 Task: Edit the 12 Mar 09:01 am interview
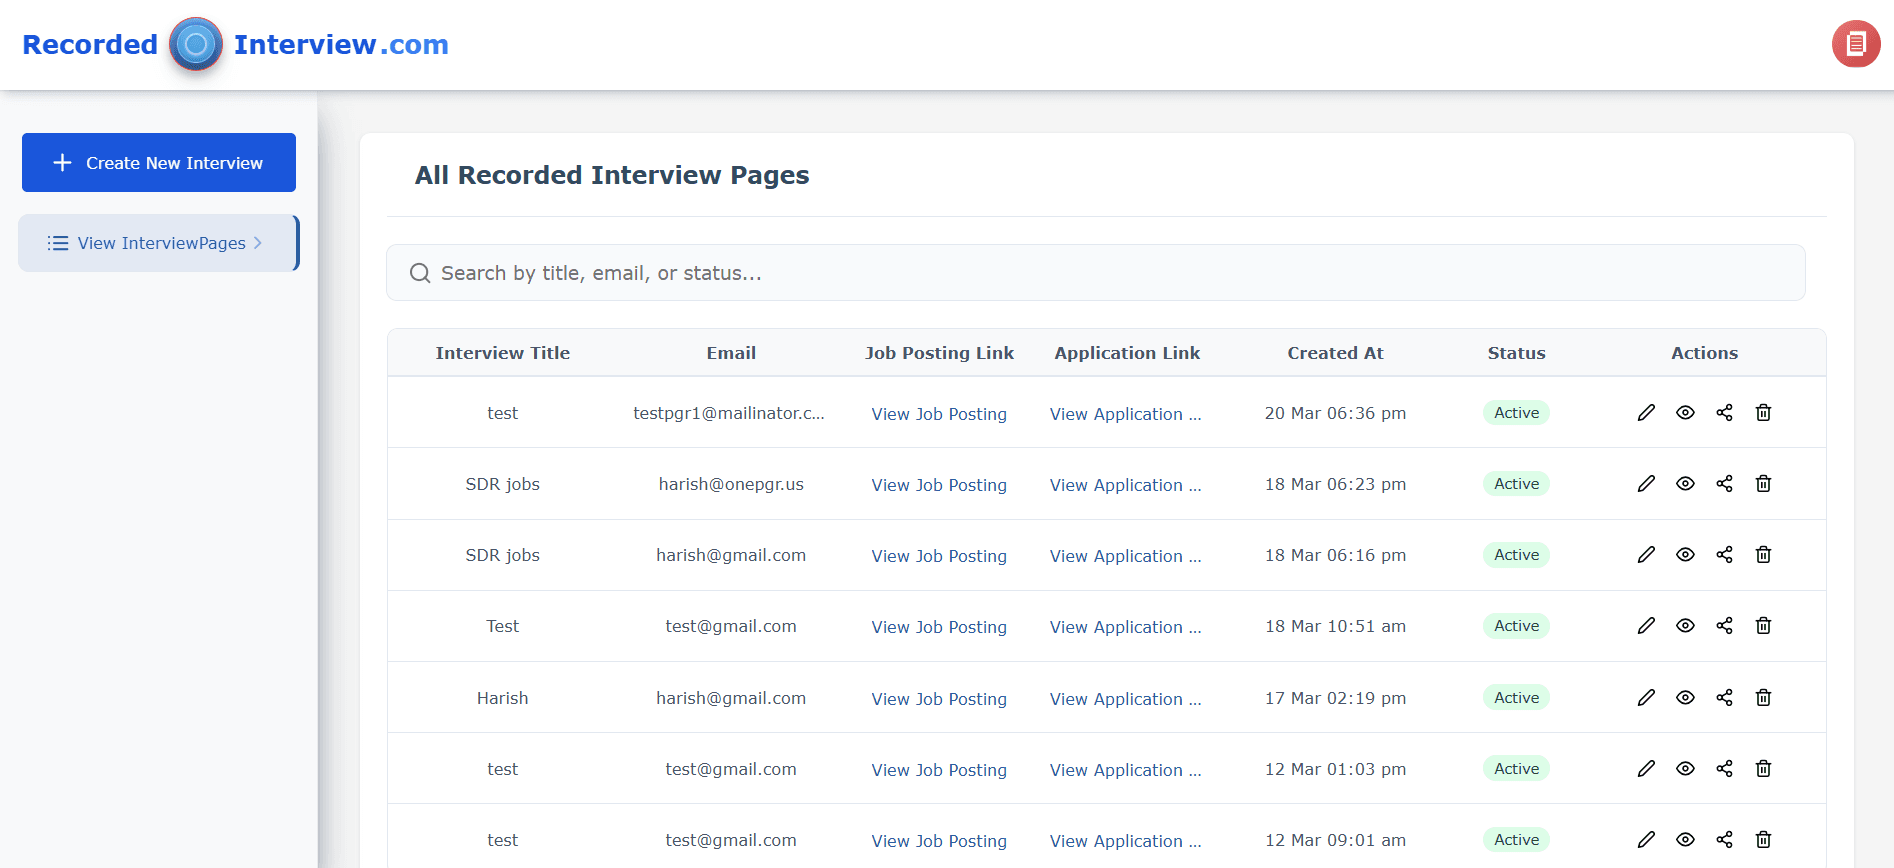tap(1646, 840)
